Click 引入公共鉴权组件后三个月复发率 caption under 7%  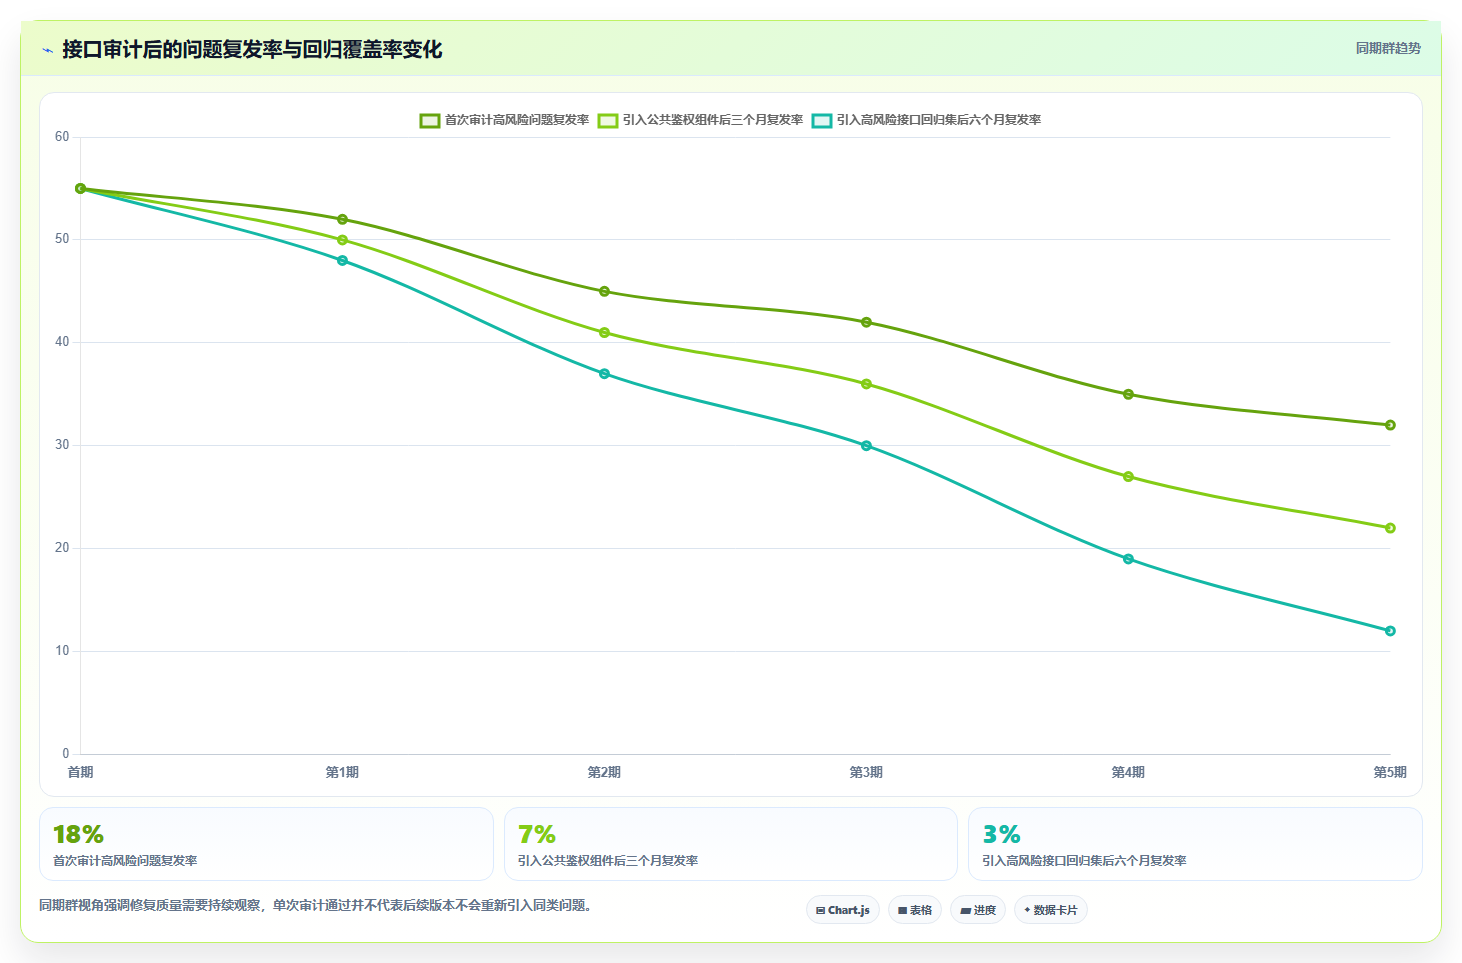608,861
